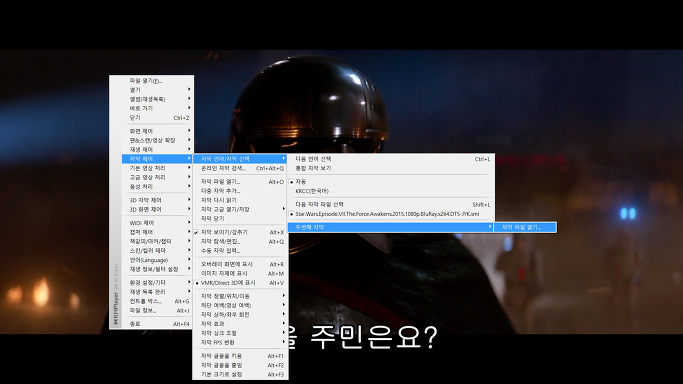Screen dimensions: 683x384
Task: Click '자막 파일 열기...' in second-subtitle flyout
Action: (x=525, y=227)
